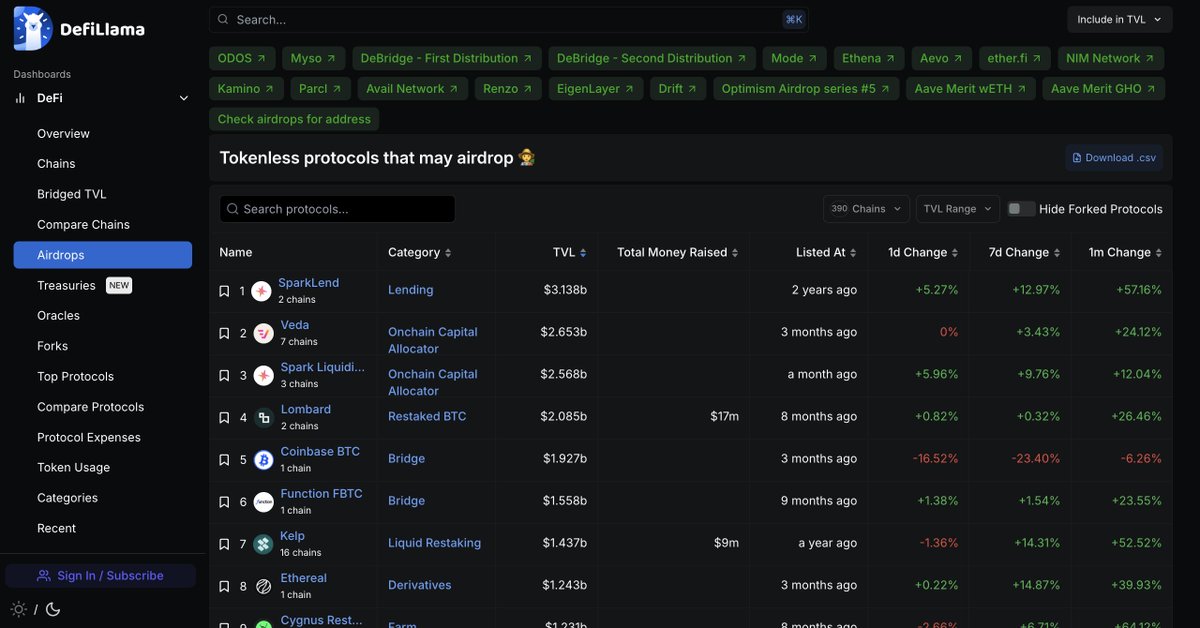Download the table as .csv
This screenshot has height=628, width=1200.
(1114, 158)
